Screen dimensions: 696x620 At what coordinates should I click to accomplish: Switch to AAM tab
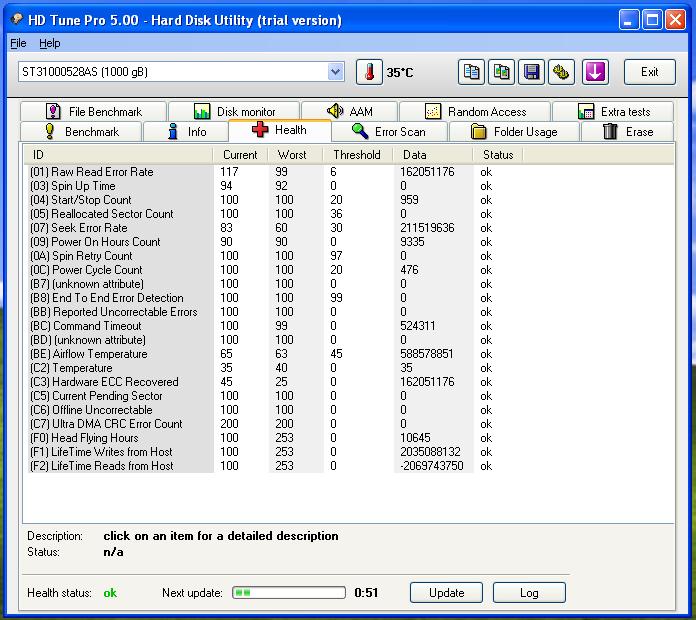pos(349,111)
